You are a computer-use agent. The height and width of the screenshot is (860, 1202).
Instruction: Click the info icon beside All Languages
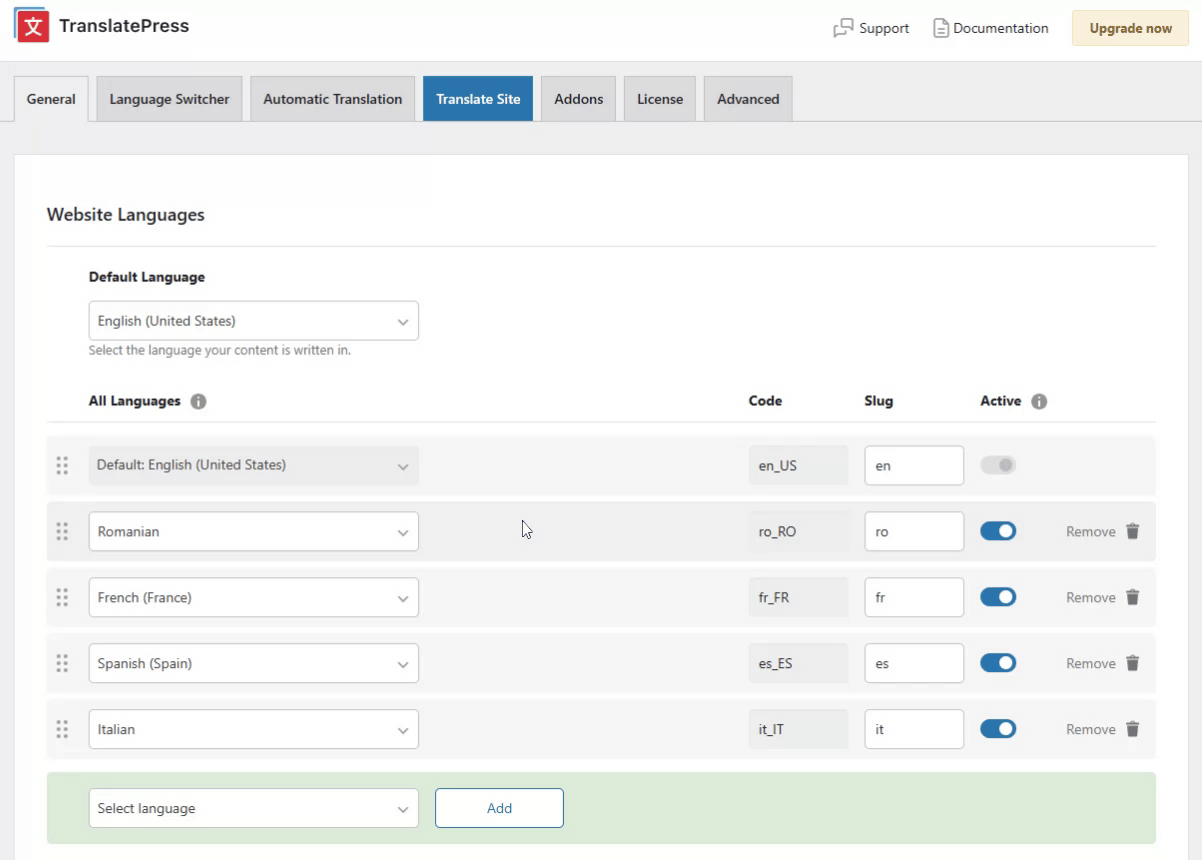[198, 402]
